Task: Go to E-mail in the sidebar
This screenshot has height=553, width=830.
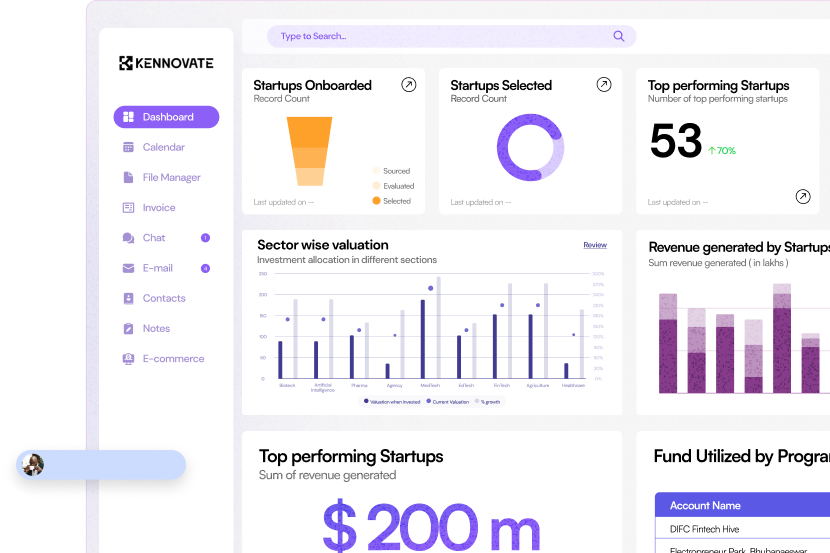Action: tap(157, 268)
